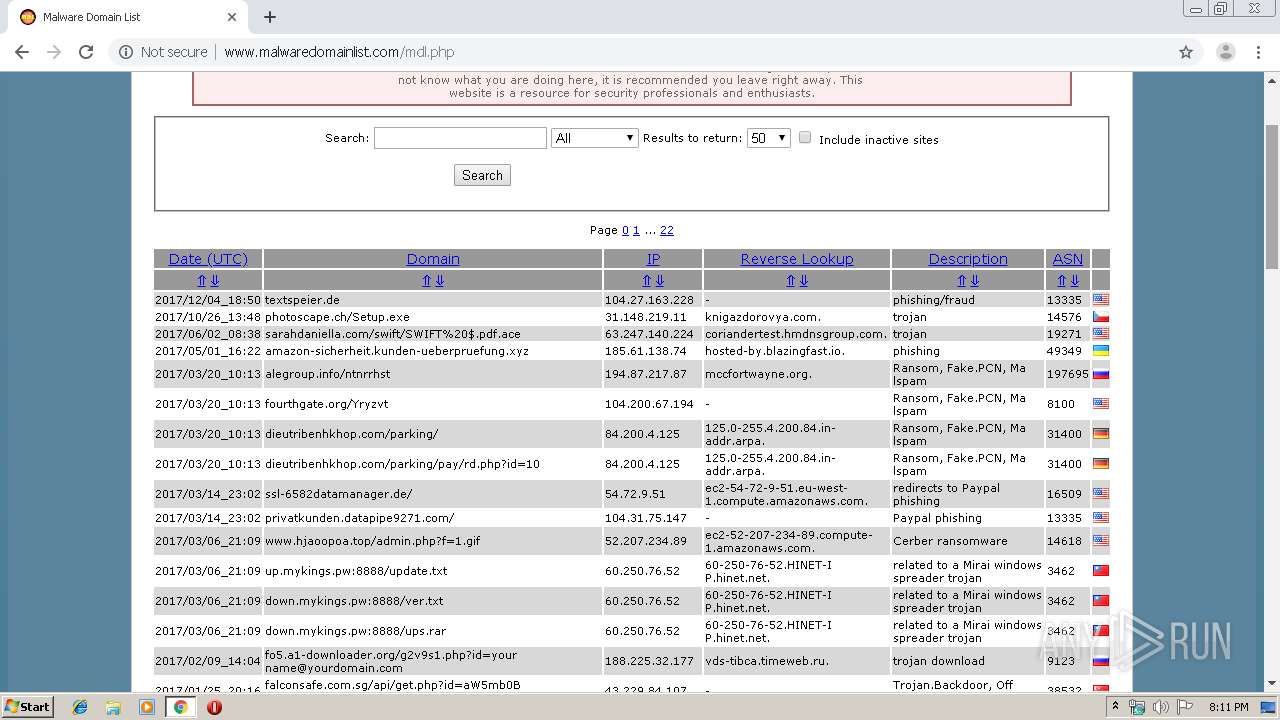
Task: Open the red stop-sign taskbar application
Action: tap(214, 707)
